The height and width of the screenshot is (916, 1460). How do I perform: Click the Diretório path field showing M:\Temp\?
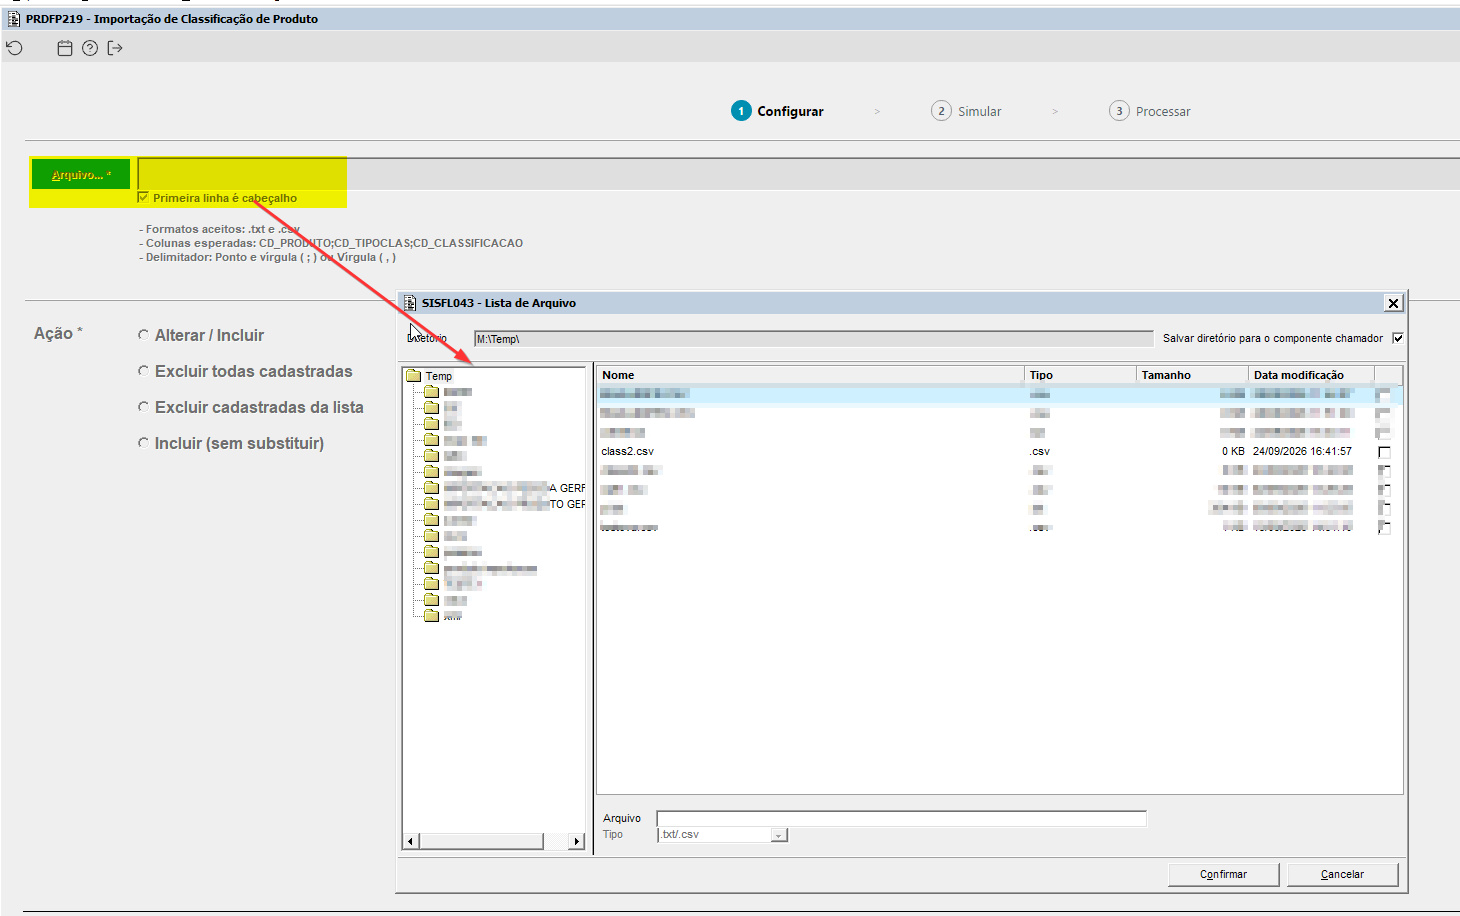[813, 339]
